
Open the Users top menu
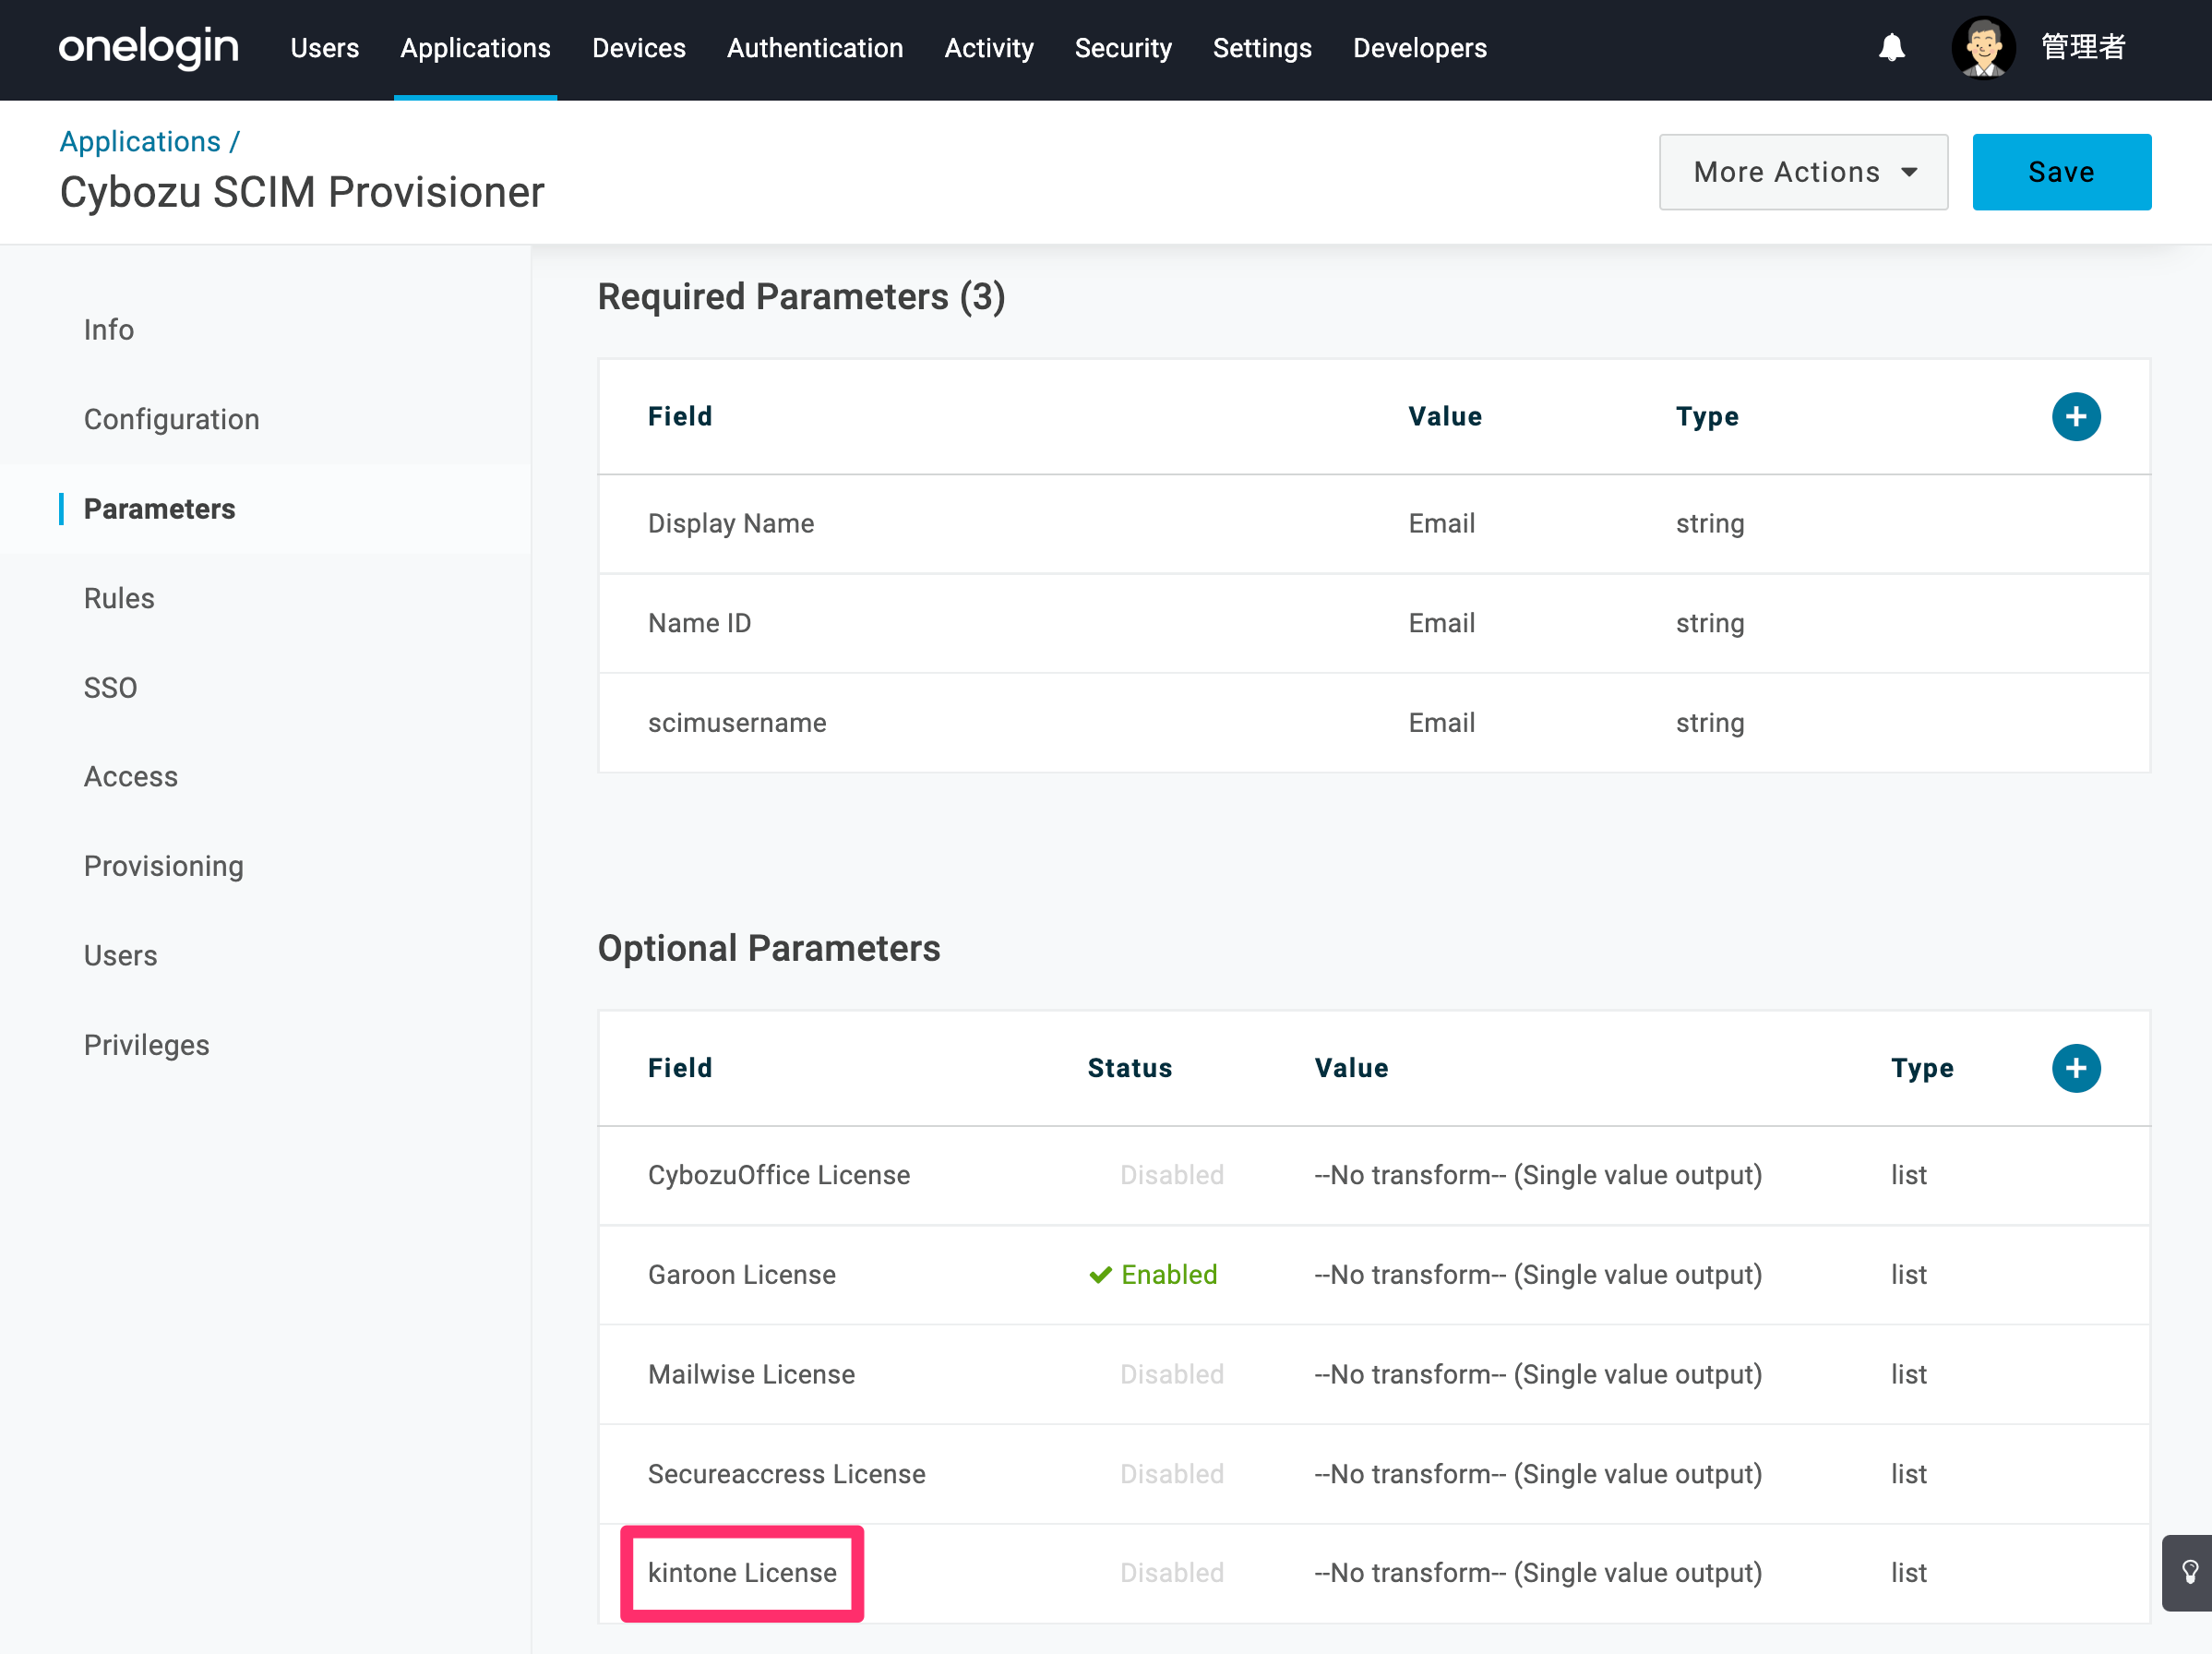point(324,48)
